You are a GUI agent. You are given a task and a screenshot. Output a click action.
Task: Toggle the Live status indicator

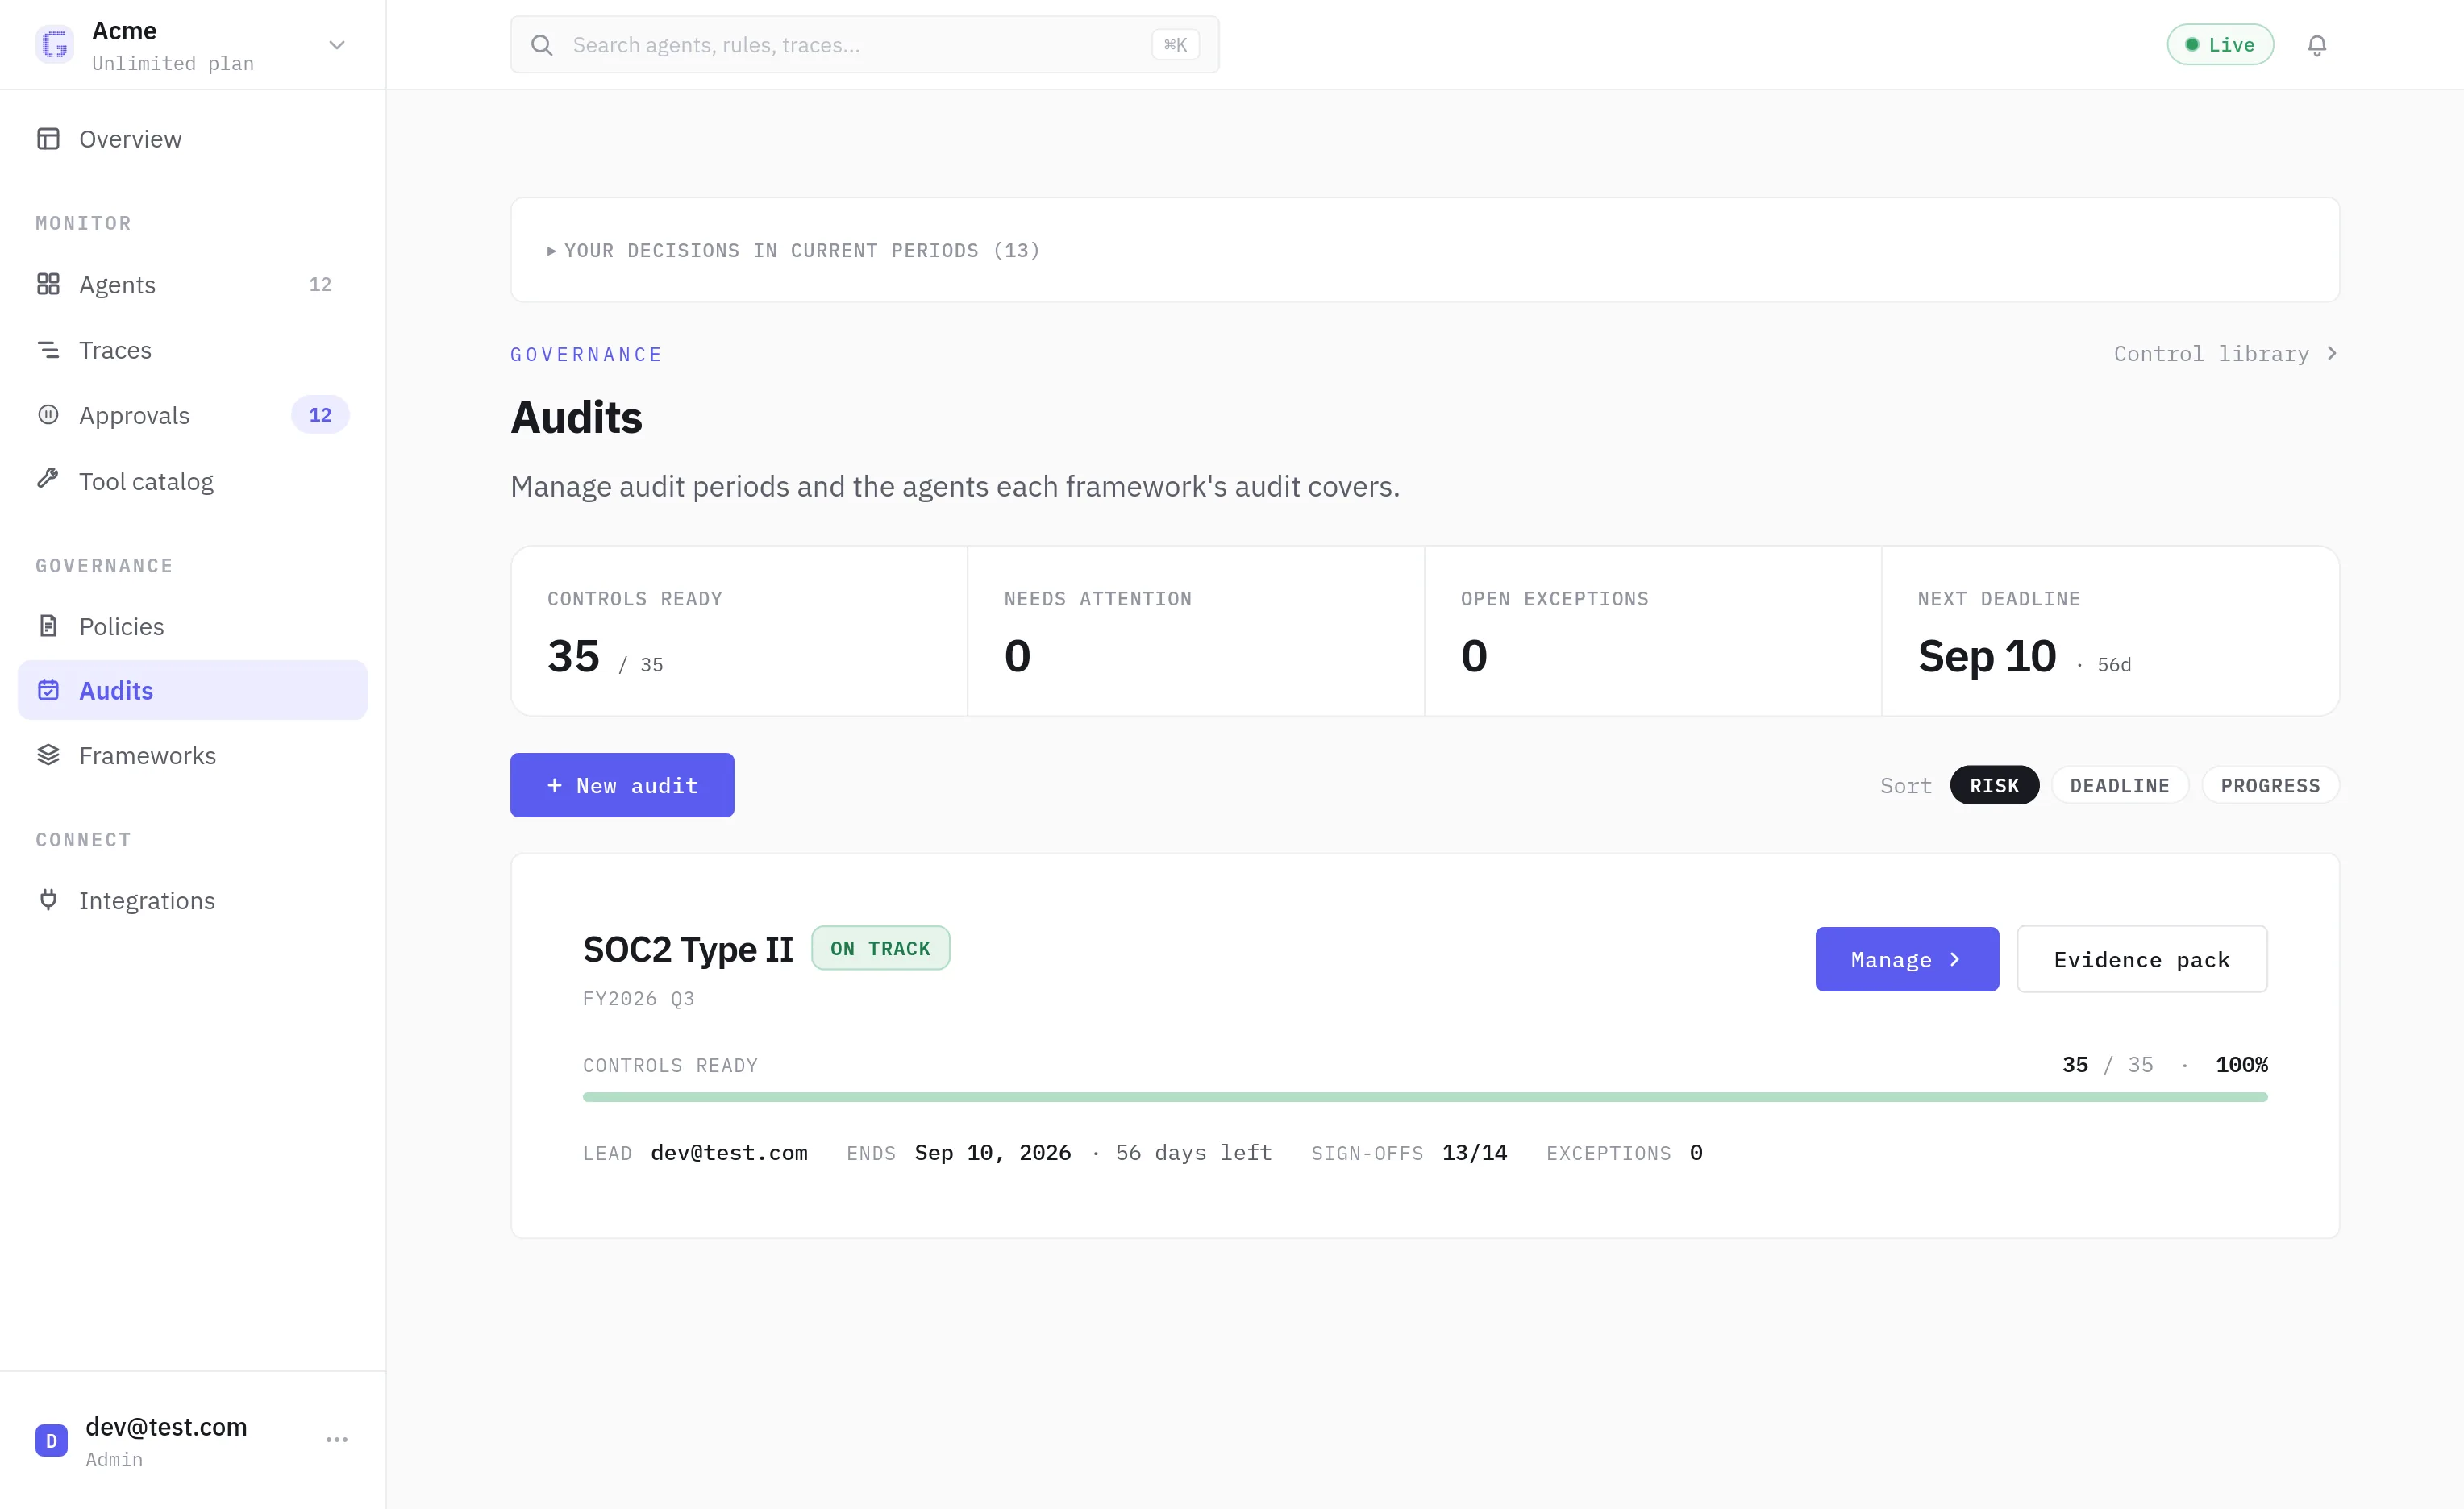[x=2220, y=45]
